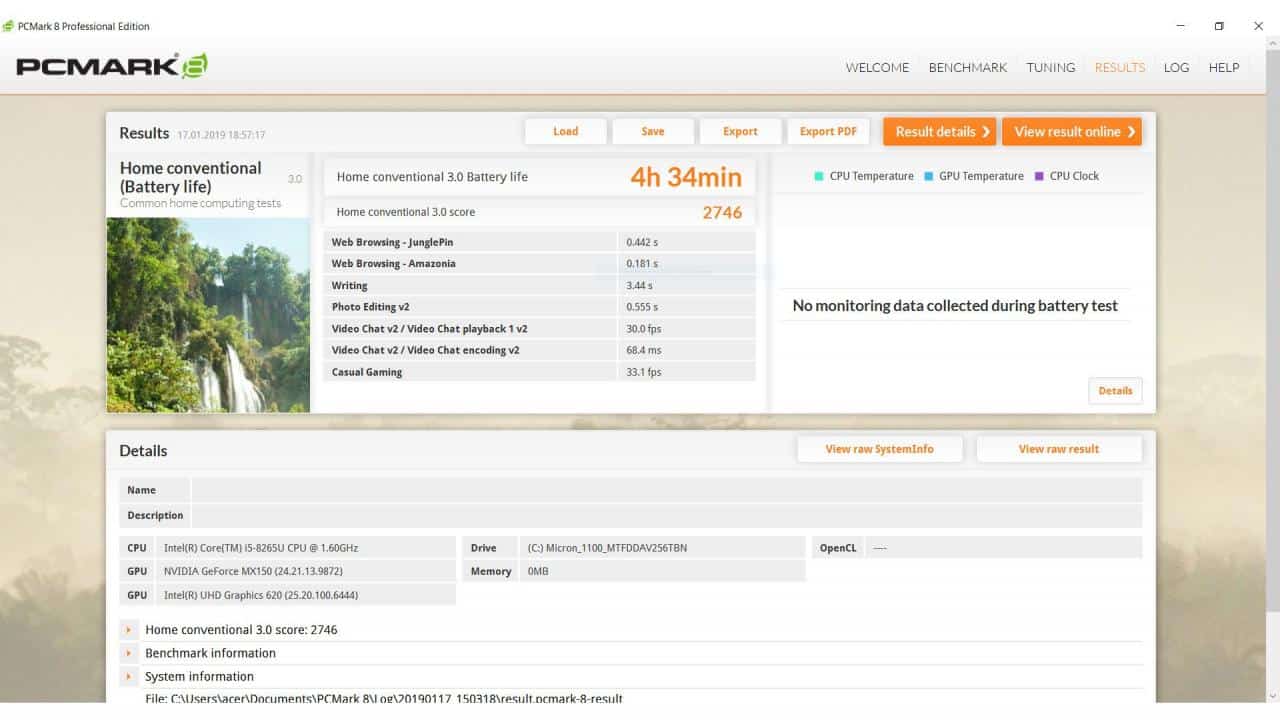Click View result online
Viewport: 1280px width, 720px height.
tap(1072, 131)
